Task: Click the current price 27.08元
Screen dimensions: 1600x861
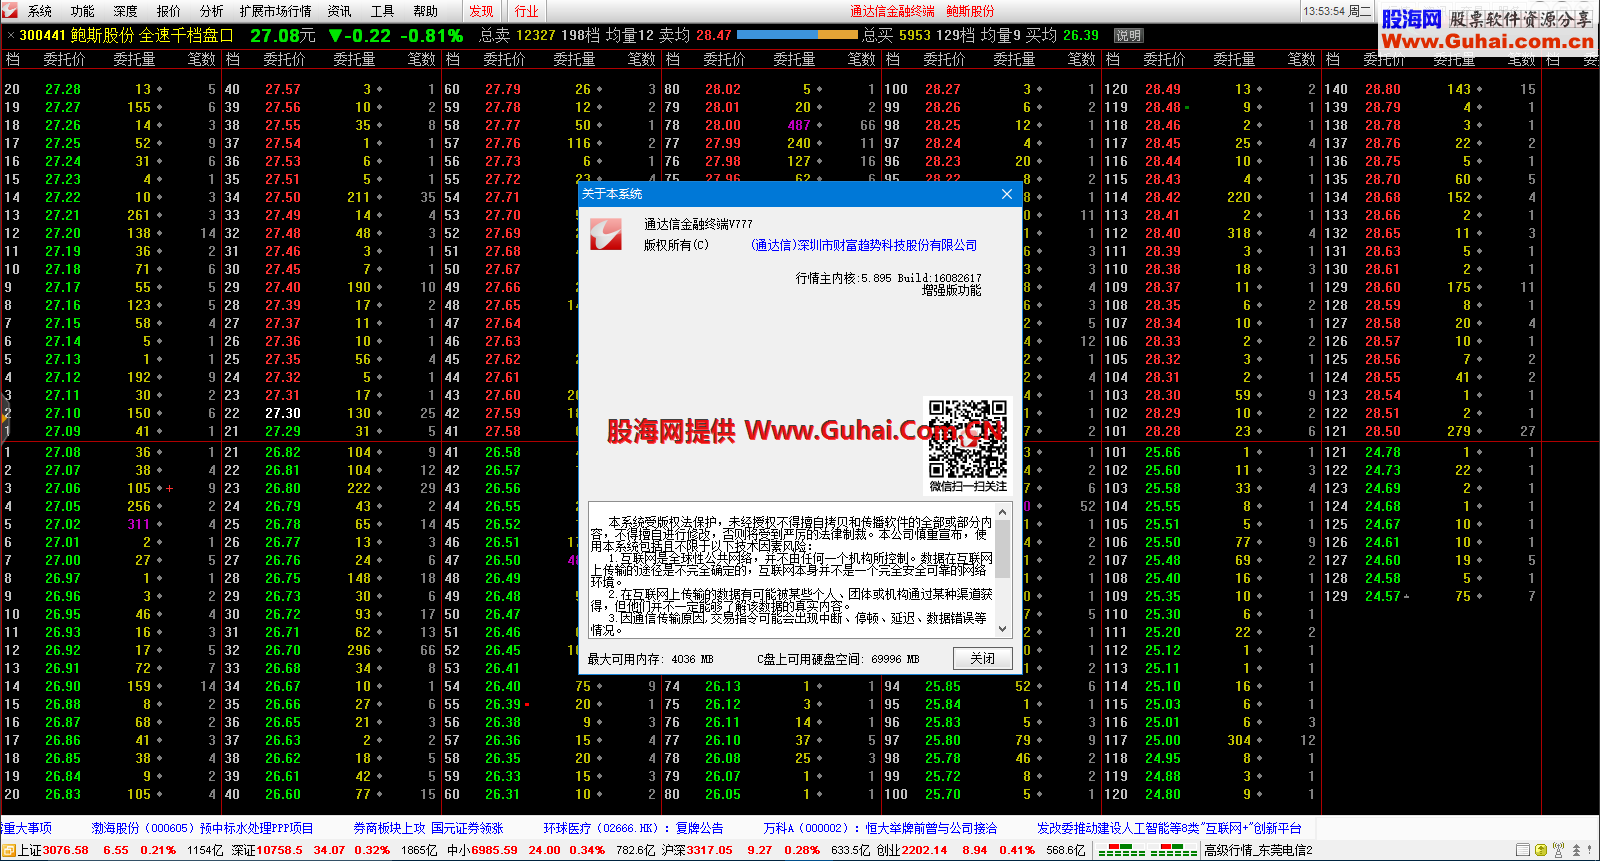Action: tap(283, 35)
